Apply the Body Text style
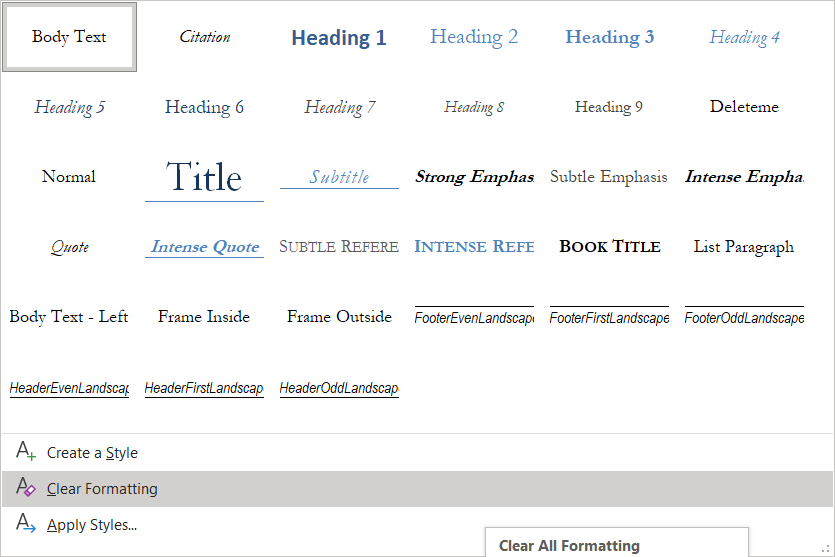This screenshot has height=557, width=835. point(69,37)
